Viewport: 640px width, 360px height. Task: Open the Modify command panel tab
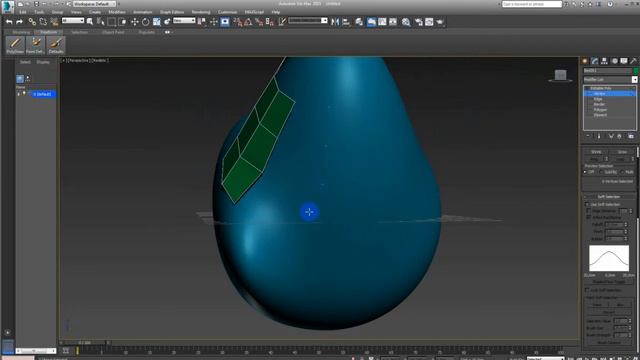[x=595, y=61]
